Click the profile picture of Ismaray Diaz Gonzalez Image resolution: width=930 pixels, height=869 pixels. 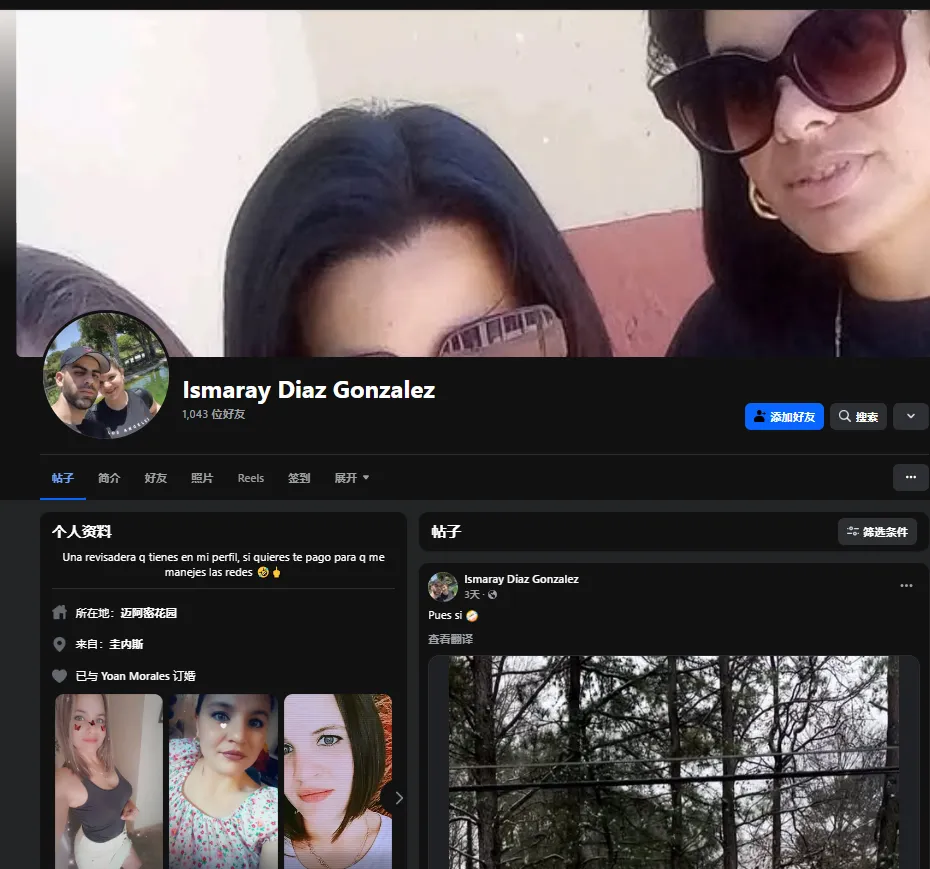click(105, 376)
